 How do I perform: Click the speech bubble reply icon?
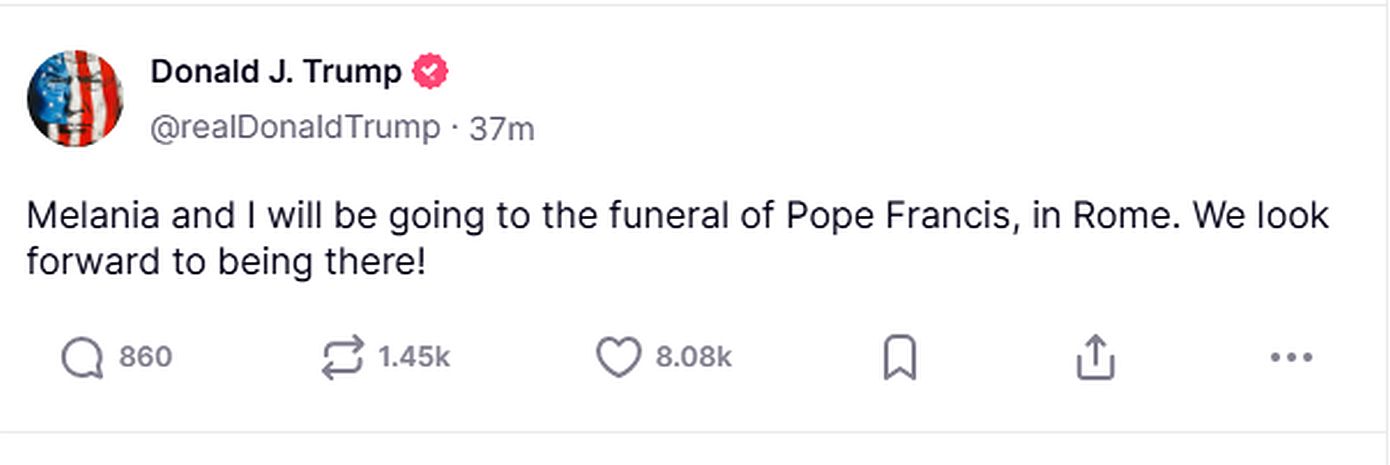[81, 358]
